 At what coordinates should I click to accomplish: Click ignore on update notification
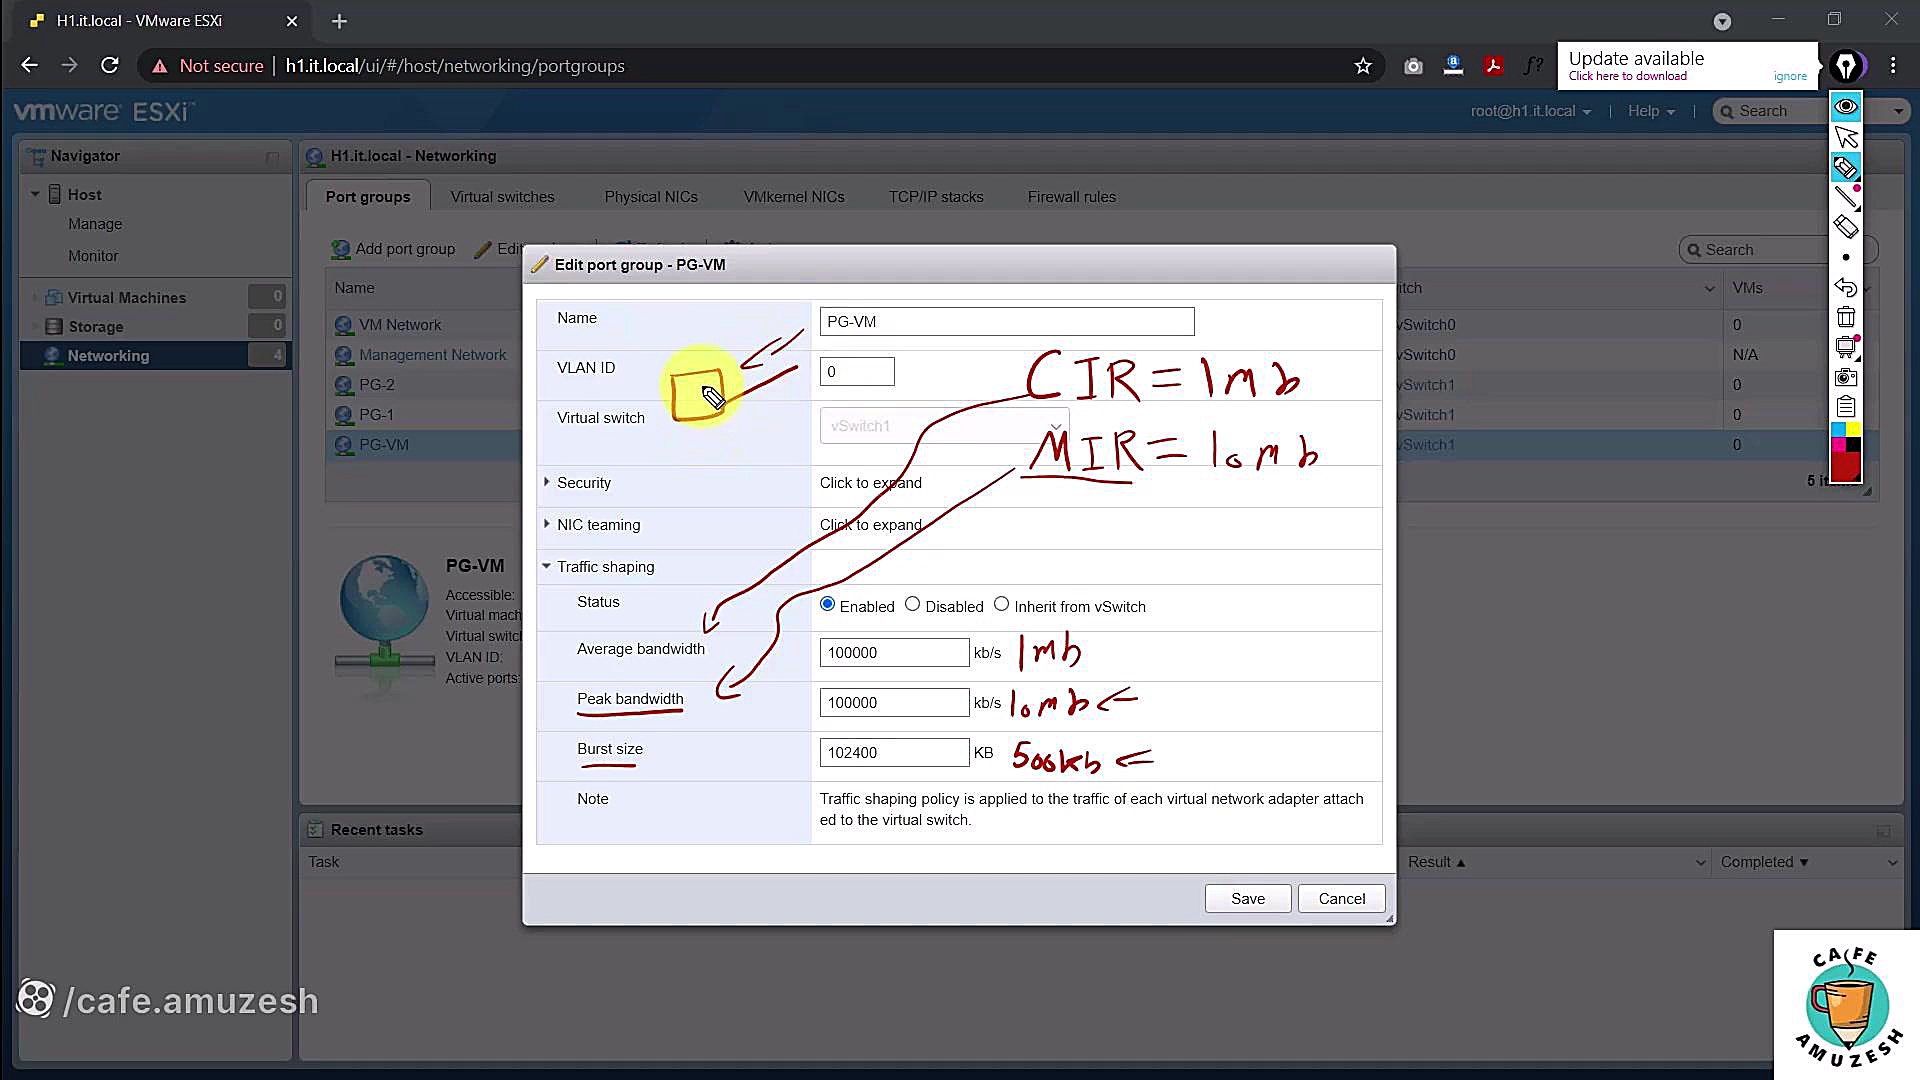[x=1790, y=76]
